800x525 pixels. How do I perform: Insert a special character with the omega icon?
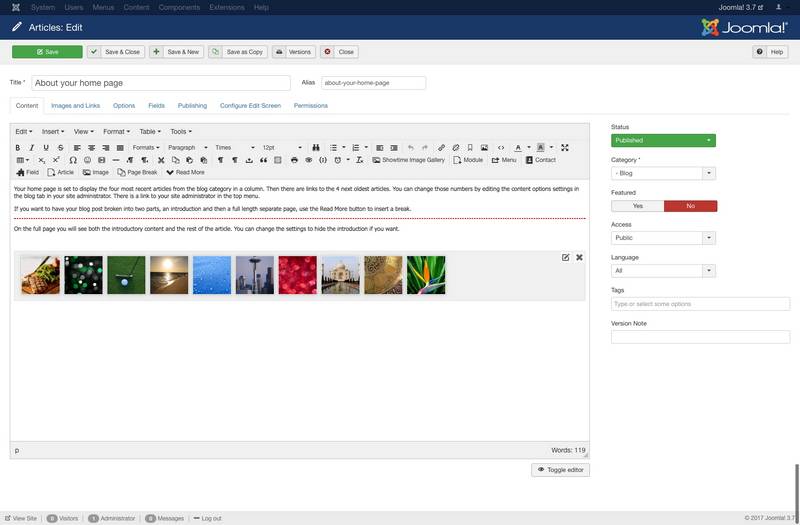click(73, 160)
